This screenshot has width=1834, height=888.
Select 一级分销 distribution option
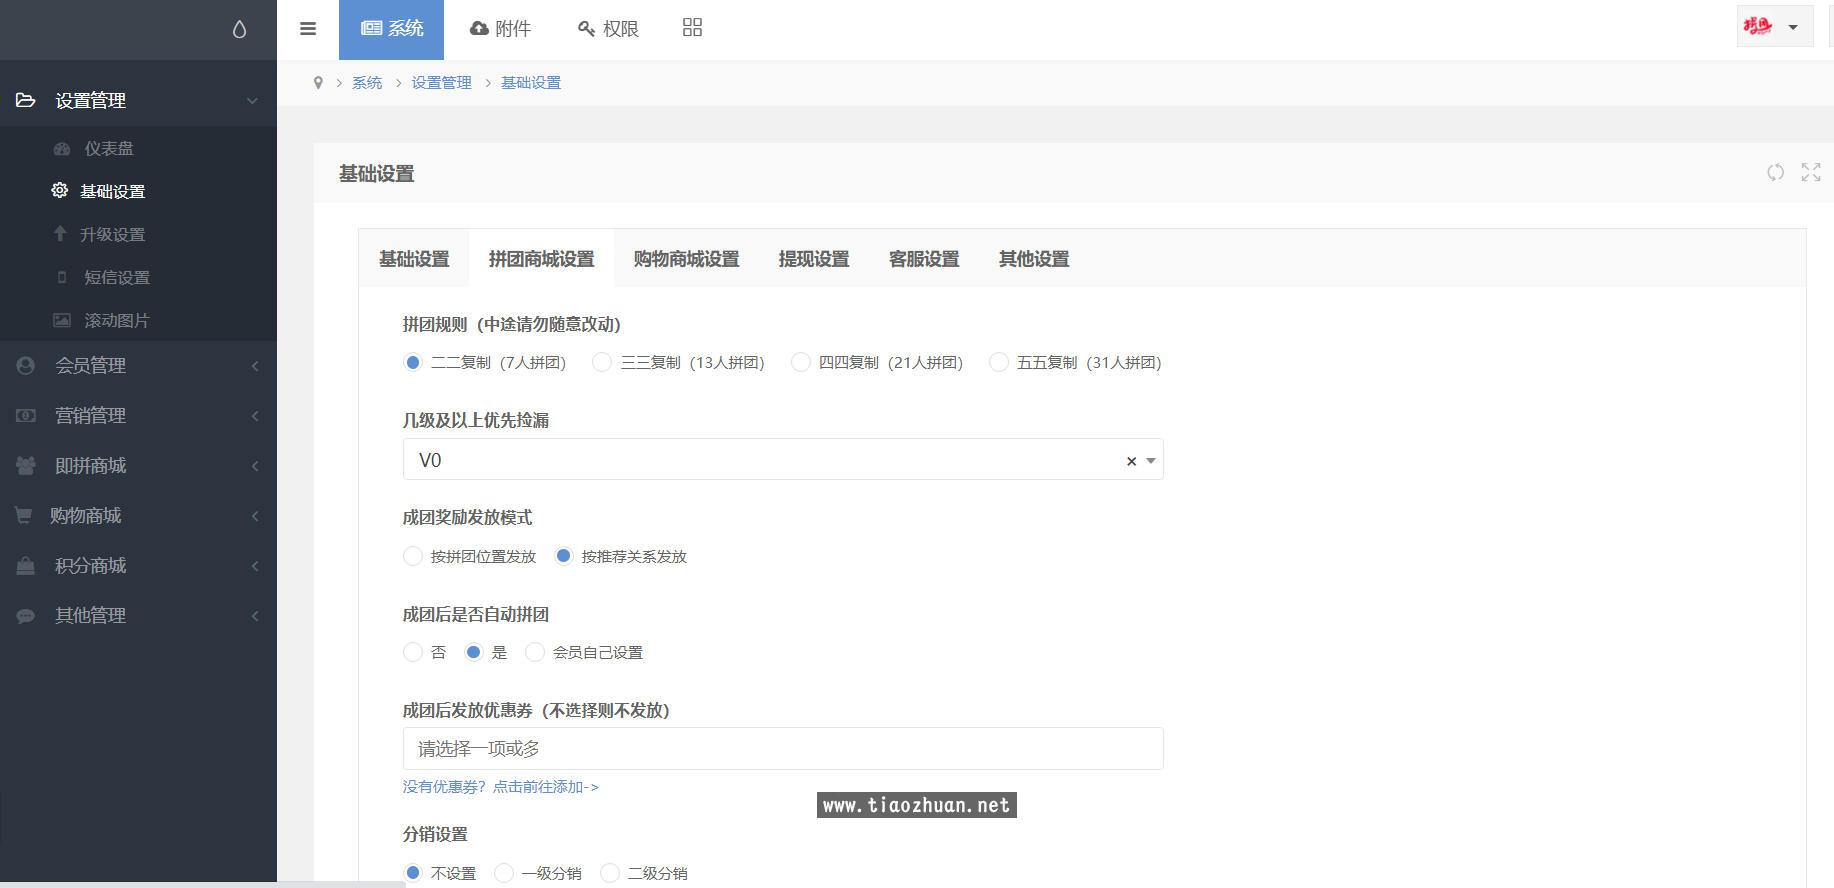tap(505, 873)
